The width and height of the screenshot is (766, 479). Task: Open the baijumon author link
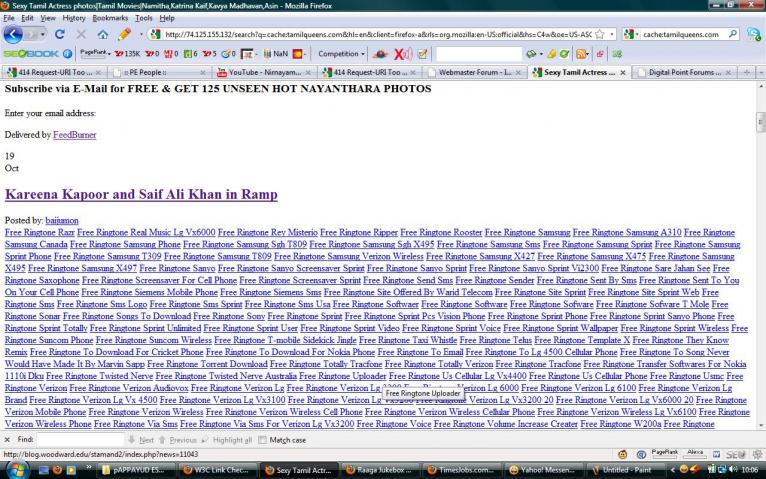click(x=62, y=221)
